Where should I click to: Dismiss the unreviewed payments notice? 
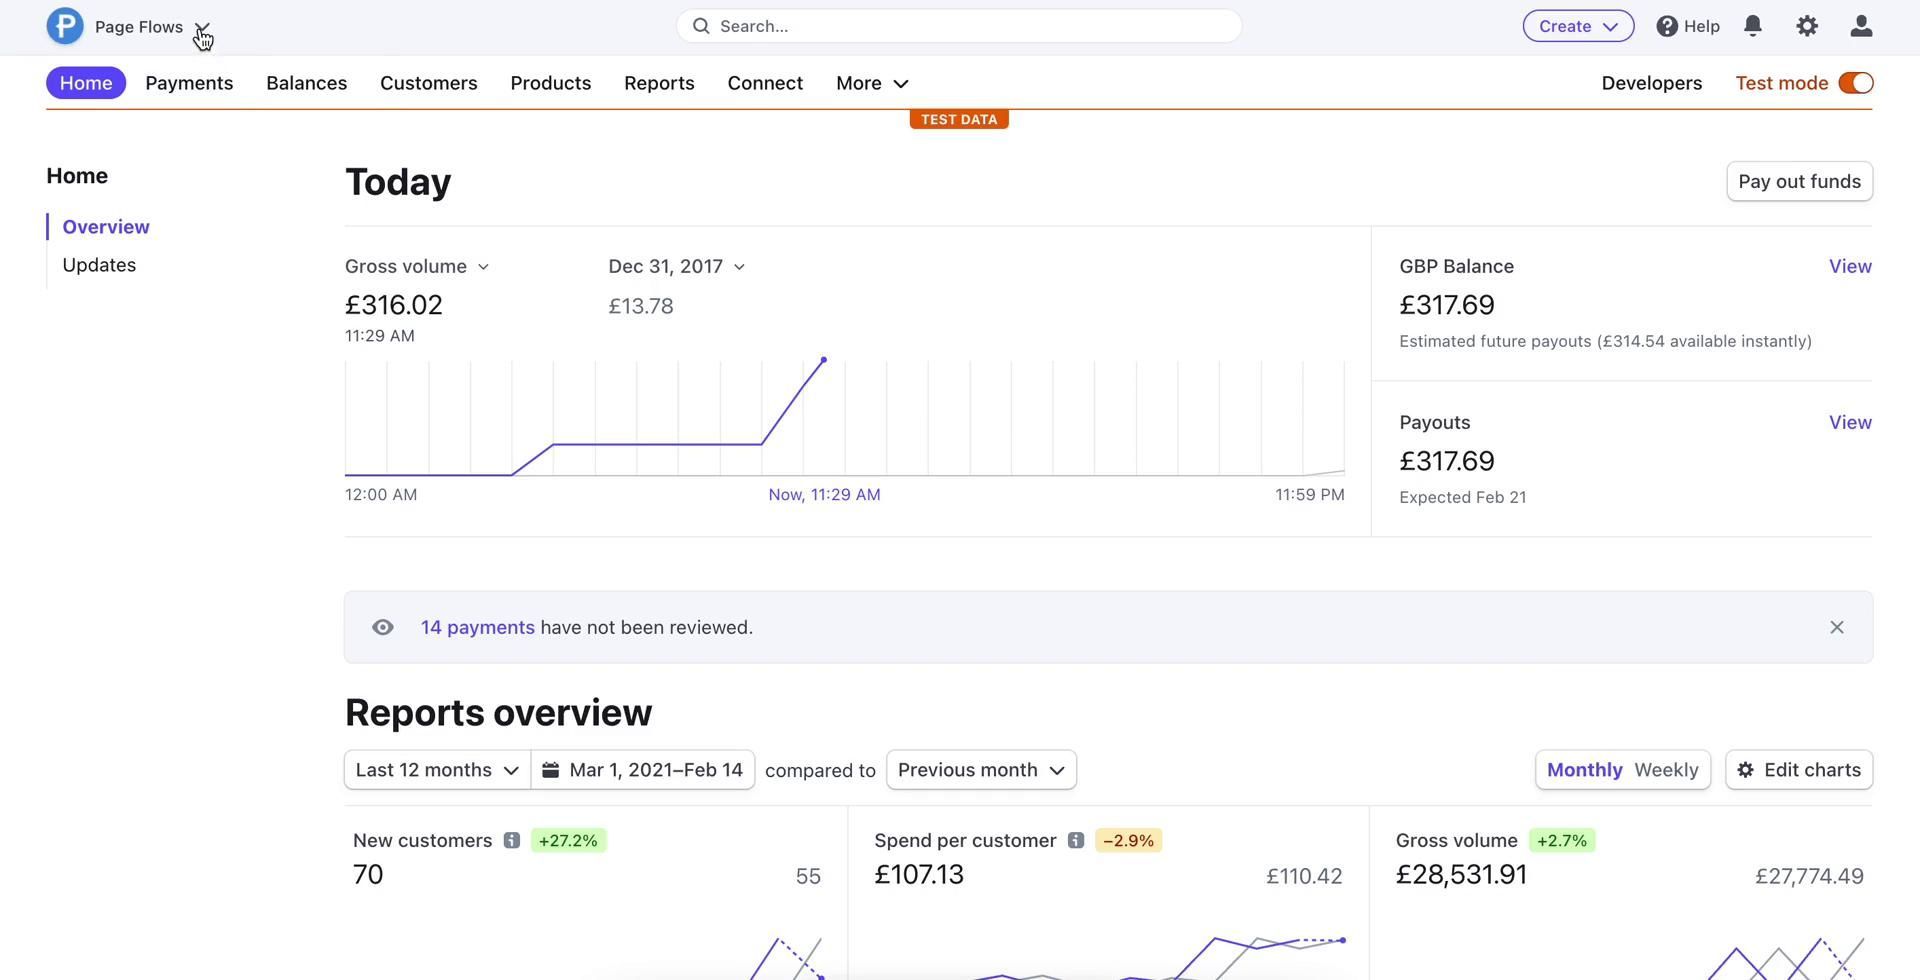[x=1836, y=628]
